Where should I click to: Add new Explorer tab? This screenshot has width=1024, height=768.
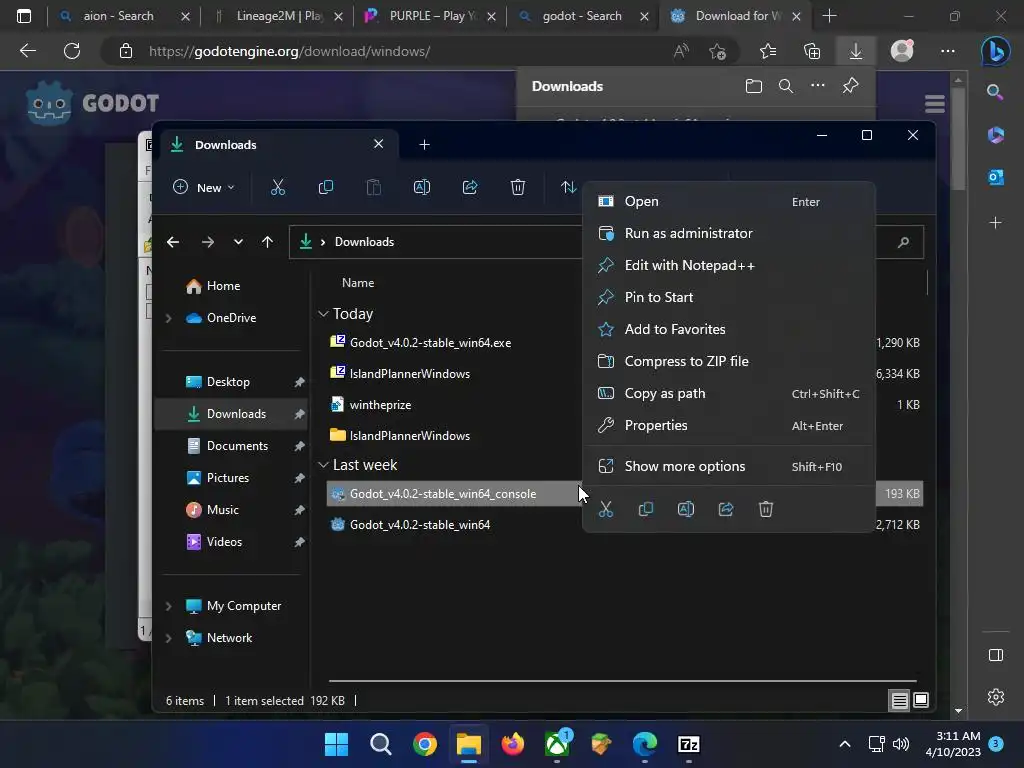coord(424,144)
